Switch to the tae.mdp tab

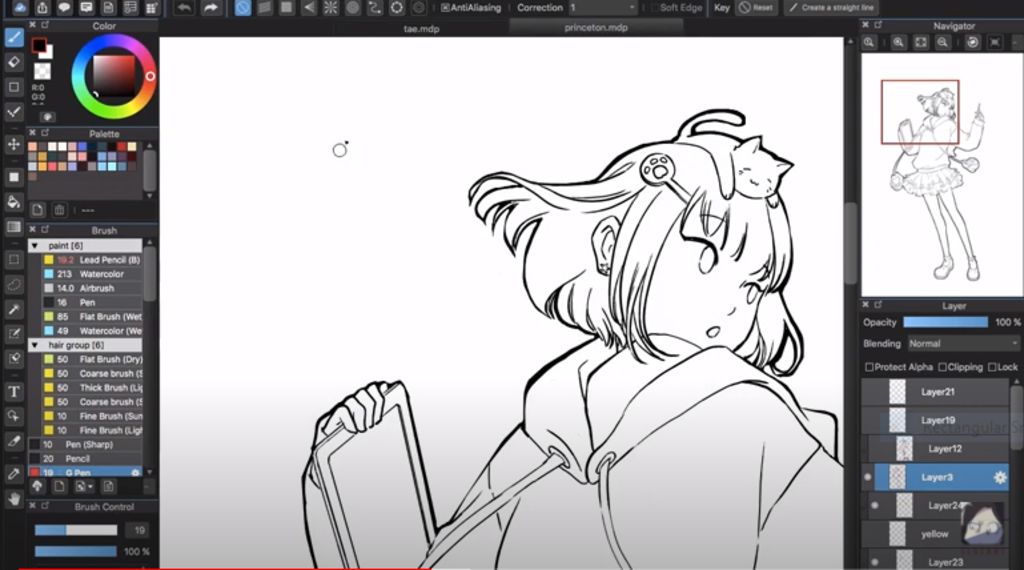coord(421,29)
